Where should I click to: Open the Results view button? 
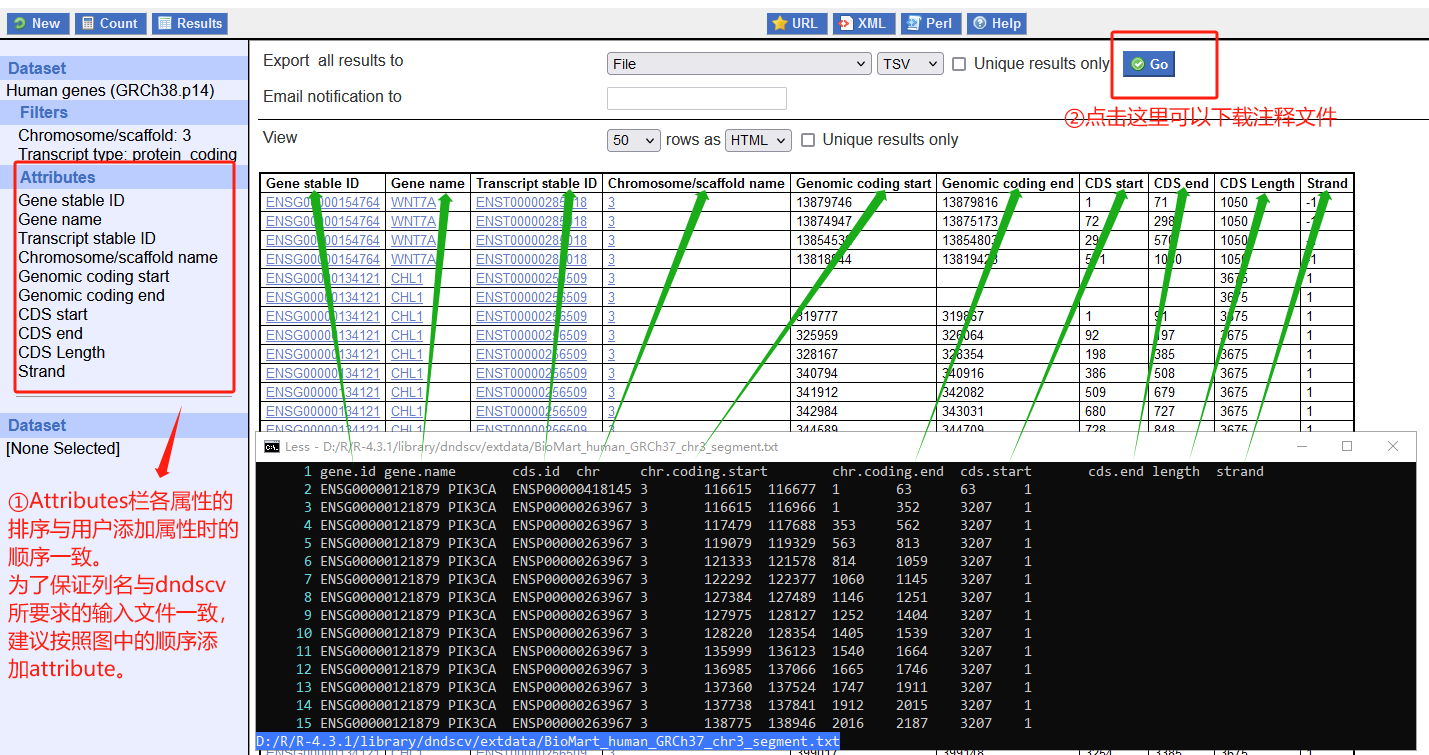(190, 23)
